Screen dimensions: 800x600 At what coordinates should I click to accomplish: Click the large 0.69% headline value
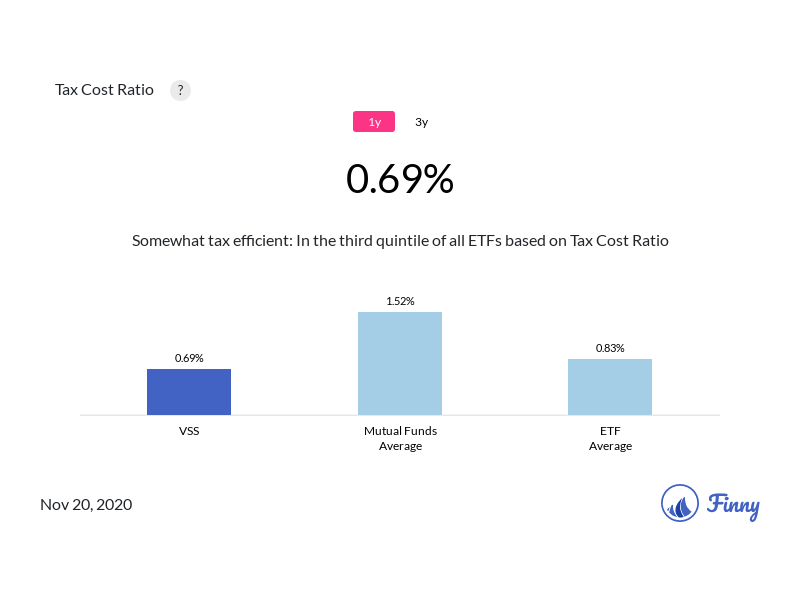click(400, 179)
